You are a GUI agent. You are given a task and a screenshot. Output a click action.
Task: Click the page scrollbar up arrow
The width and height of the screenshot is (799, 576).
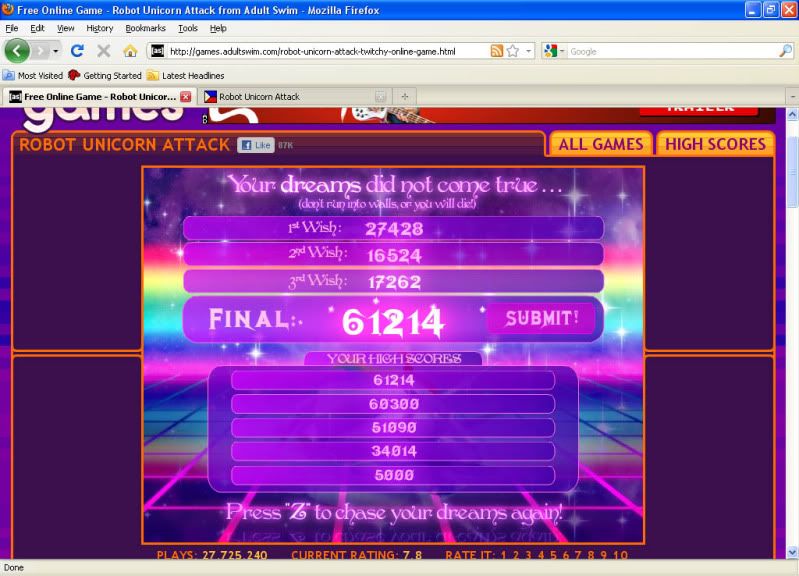792,114
